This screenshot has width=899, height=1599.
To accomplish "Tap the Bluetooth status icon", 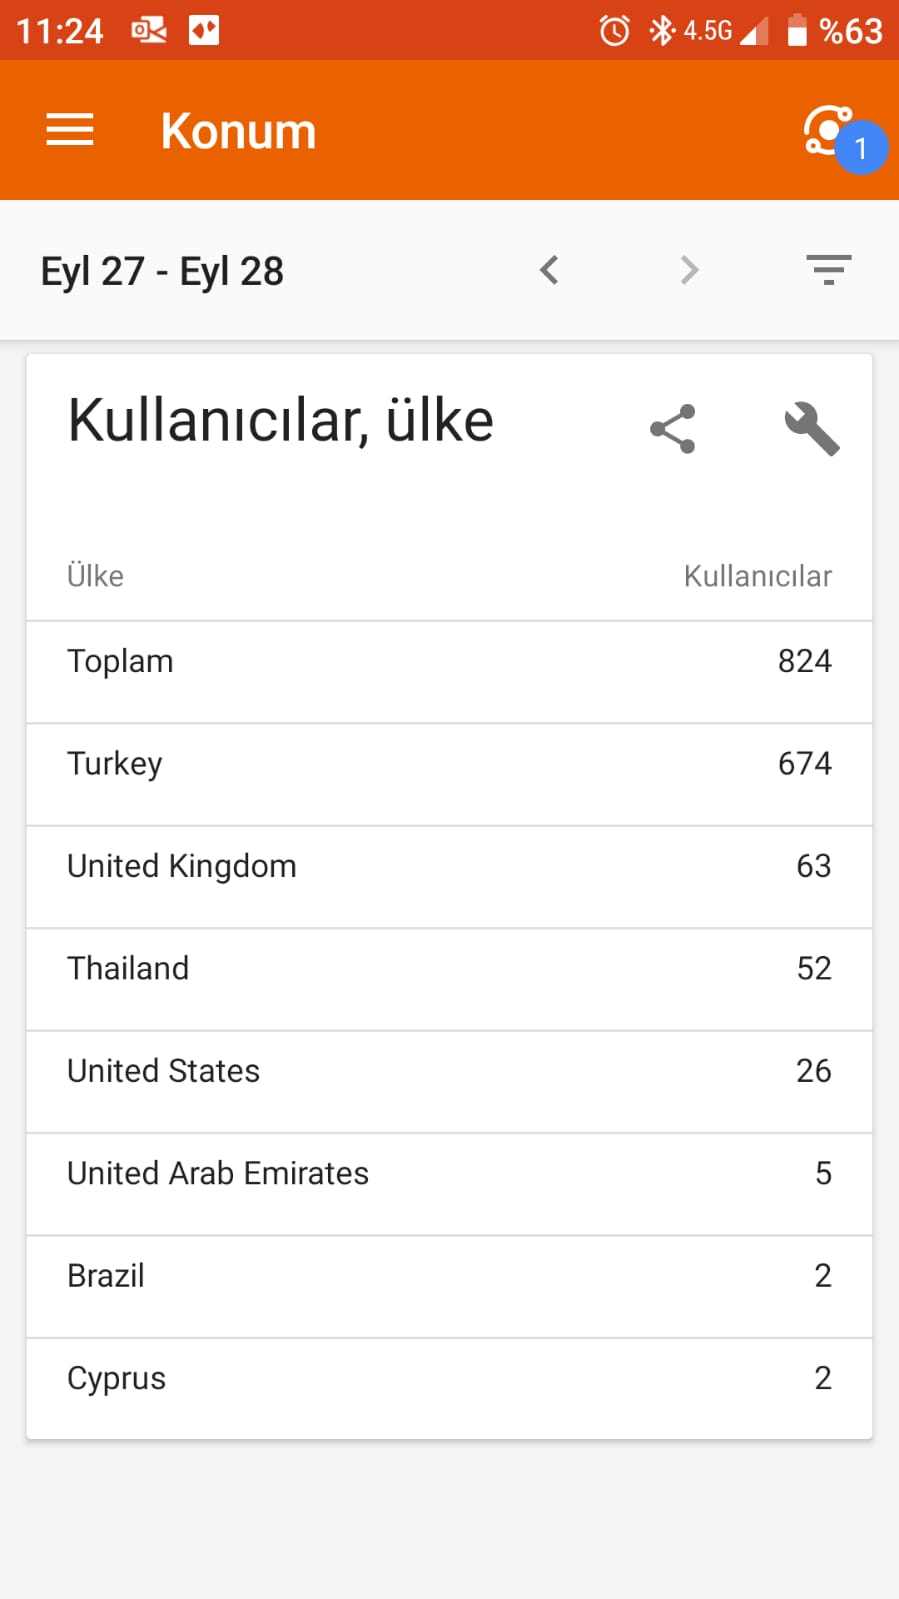I will (x=661, y=31).
